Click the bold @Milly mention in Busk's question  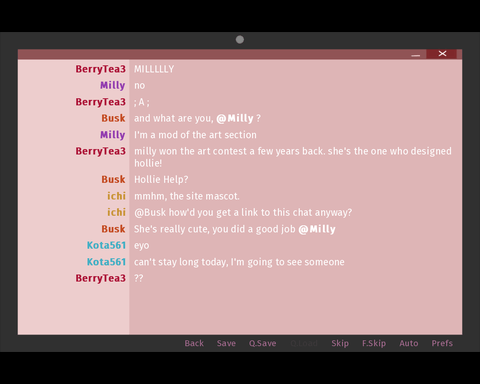point(235,118)
